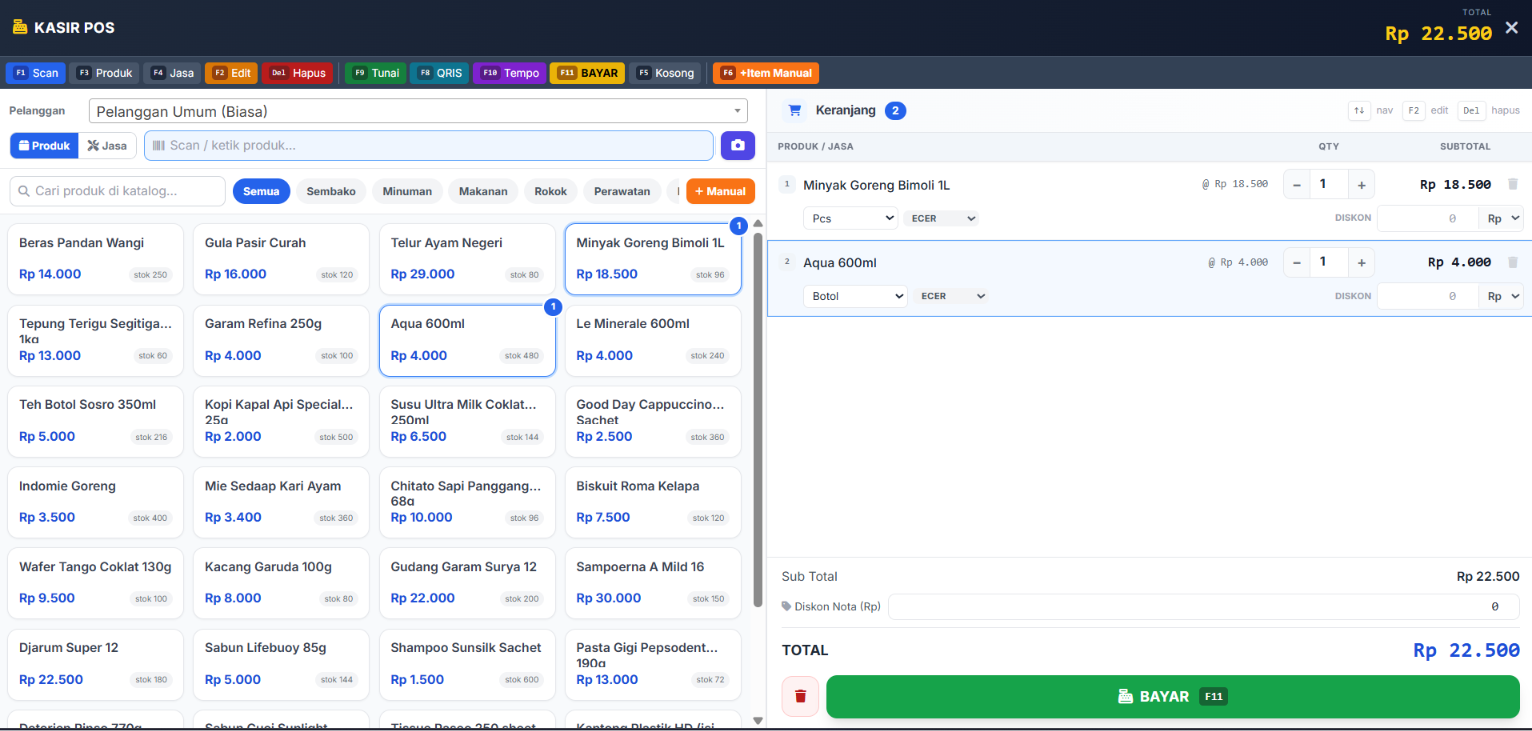Click Aqua row Diskon value field
The width and height of the screenshot is (1532, 731).
(1428, 296)
